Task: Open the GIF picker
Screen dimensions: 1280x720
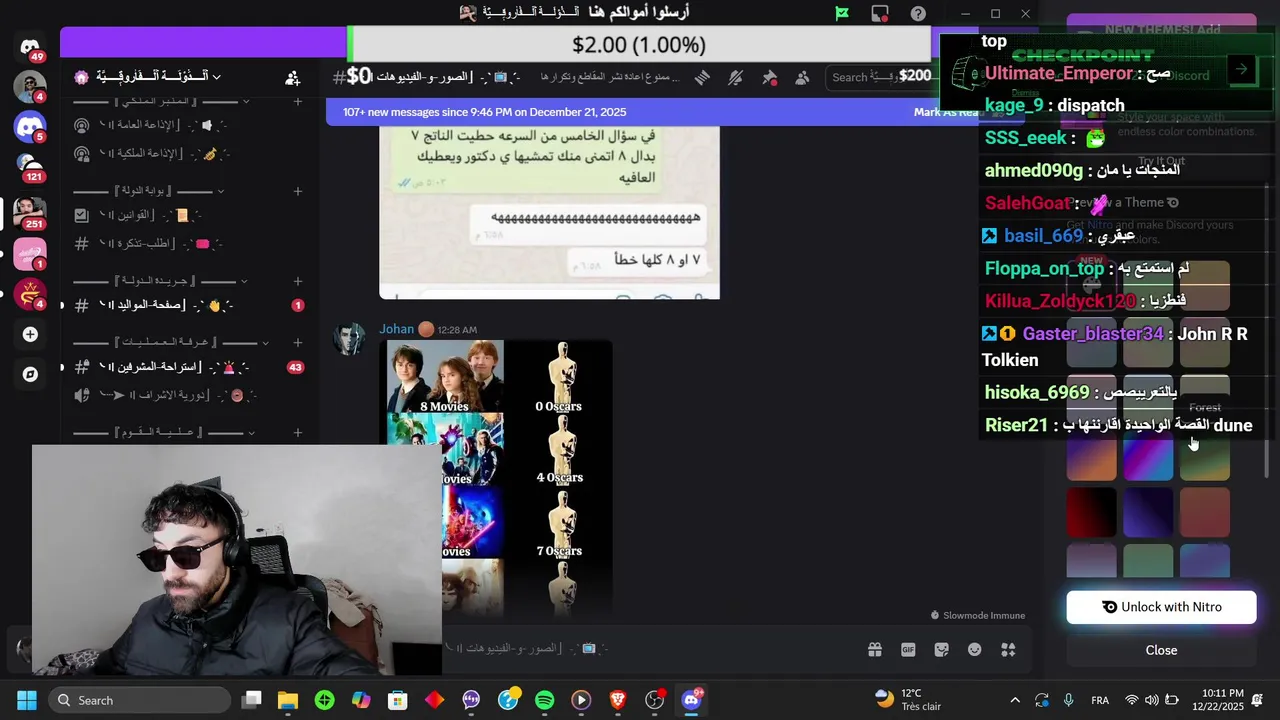Action: coord(908,650)
